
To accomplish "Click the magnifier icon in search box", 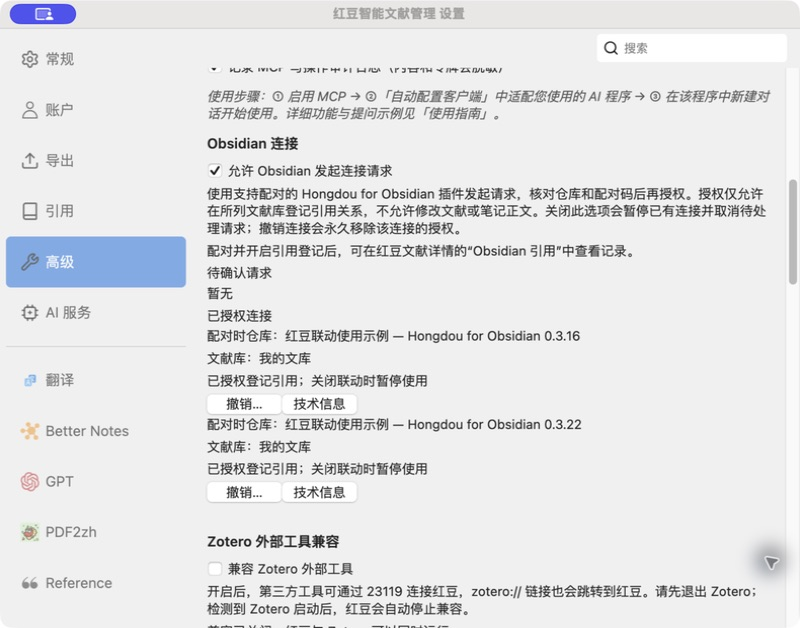I will click(x=610, y=48).
